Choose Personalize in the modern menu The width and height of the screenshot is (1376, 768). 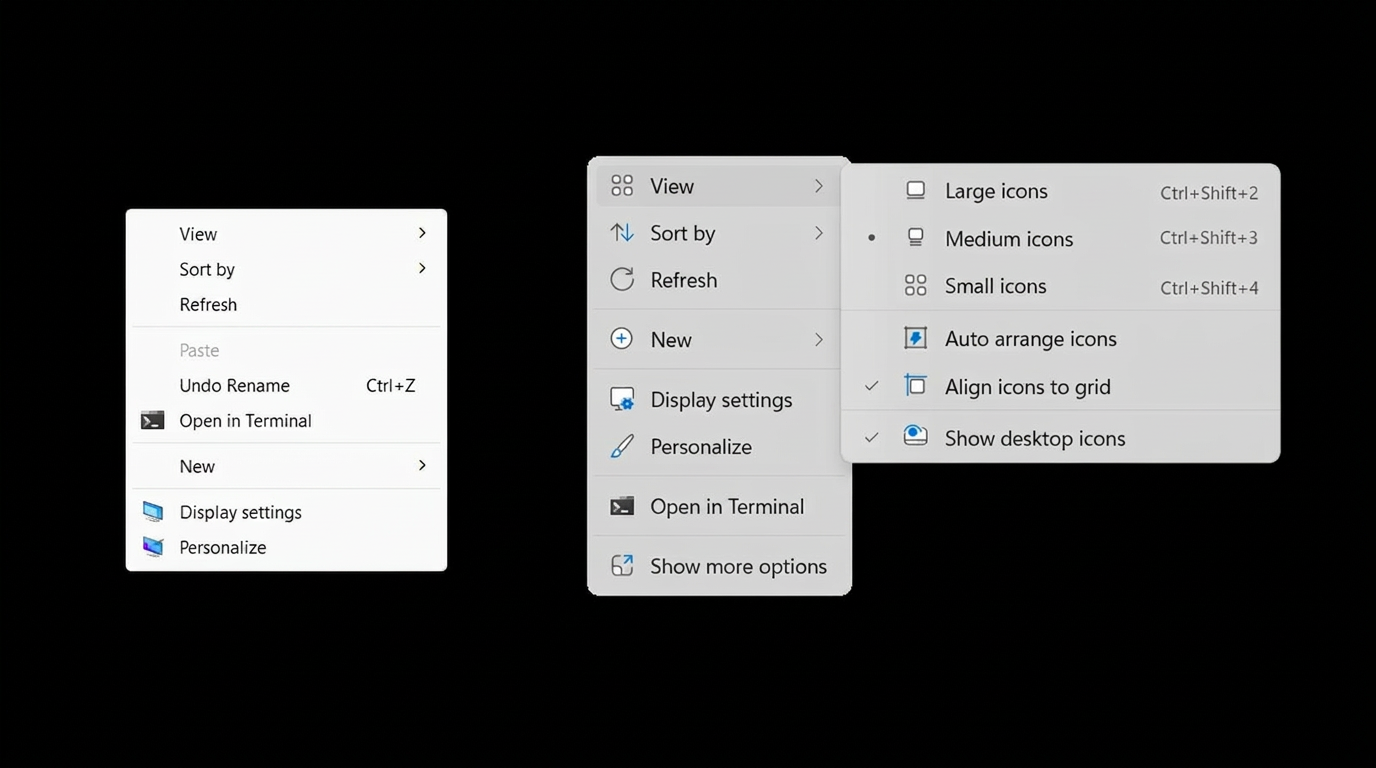(719, 446)
